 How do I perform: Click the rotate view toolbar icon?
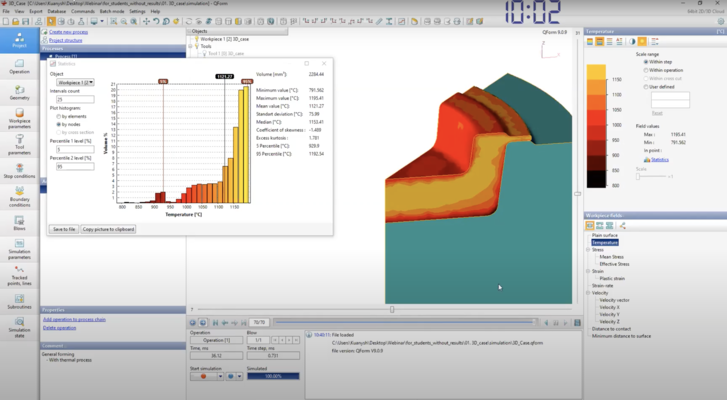click(156, 21)
